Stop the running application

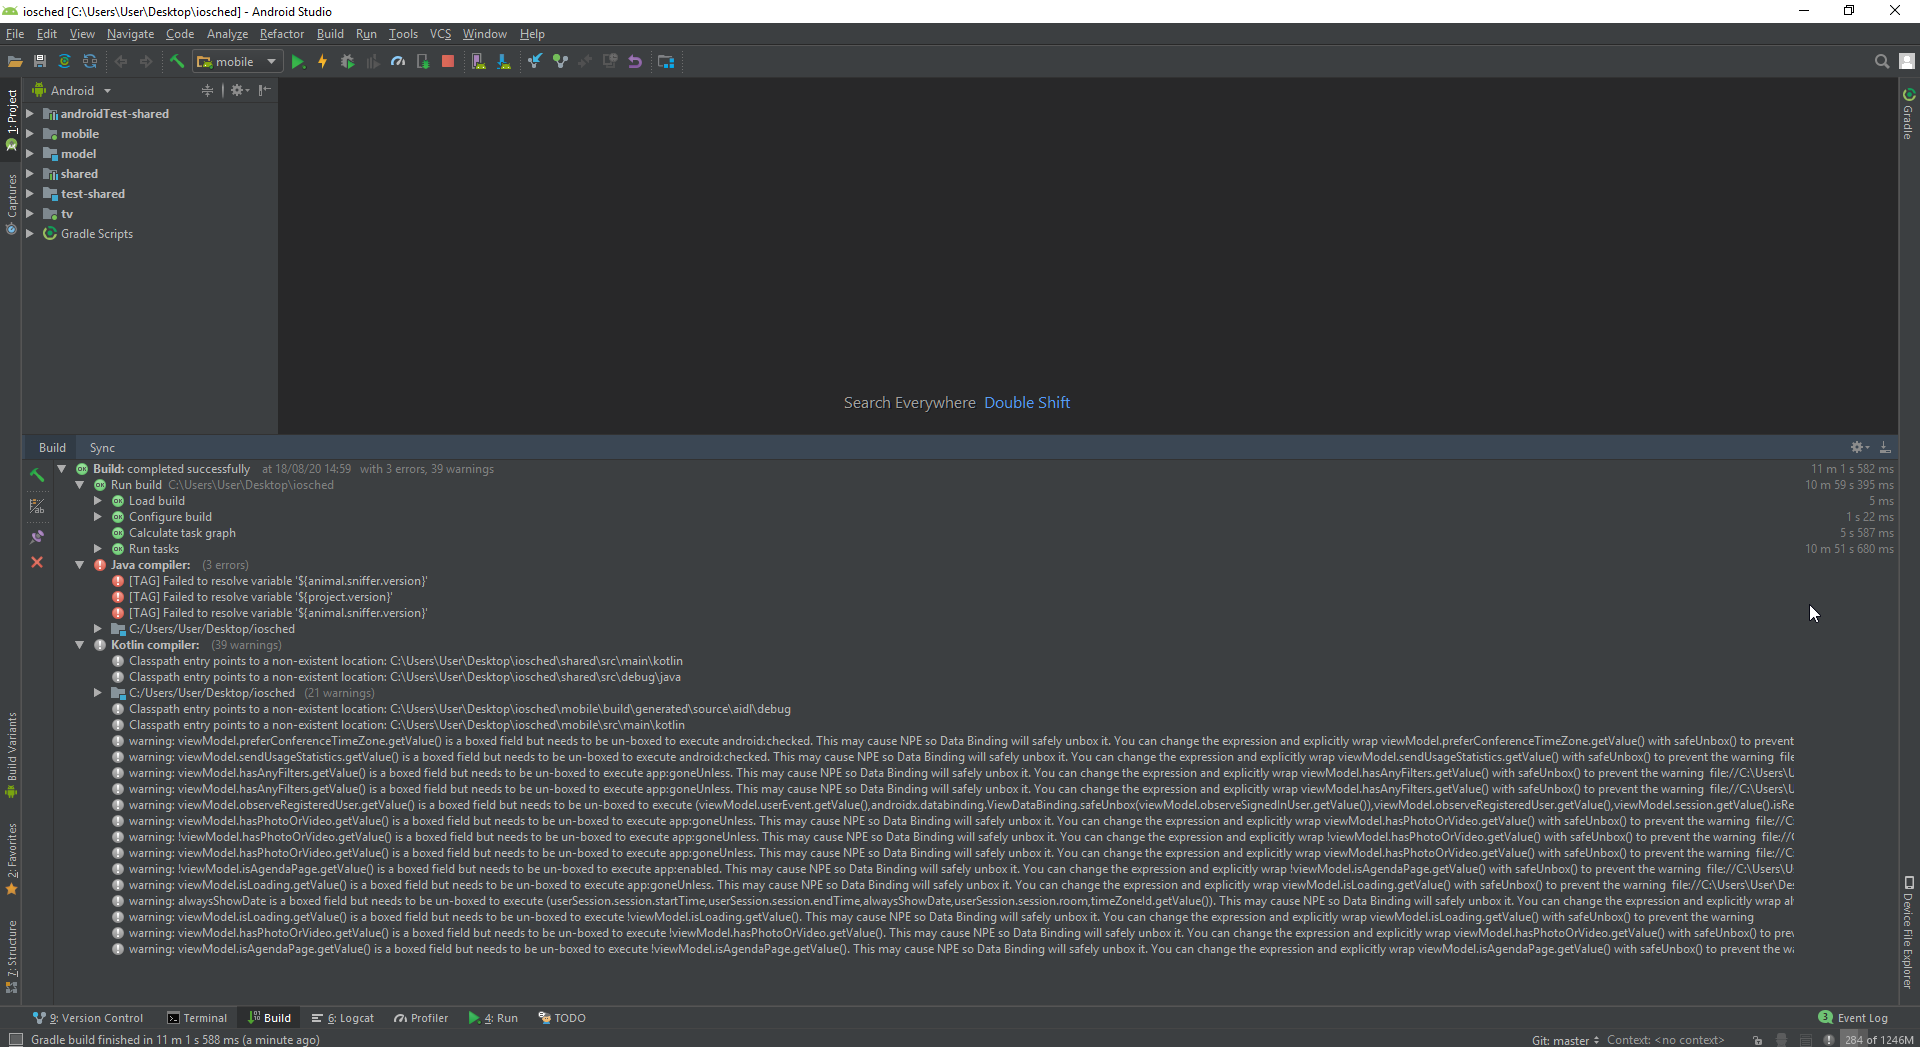tap(447, 61)
